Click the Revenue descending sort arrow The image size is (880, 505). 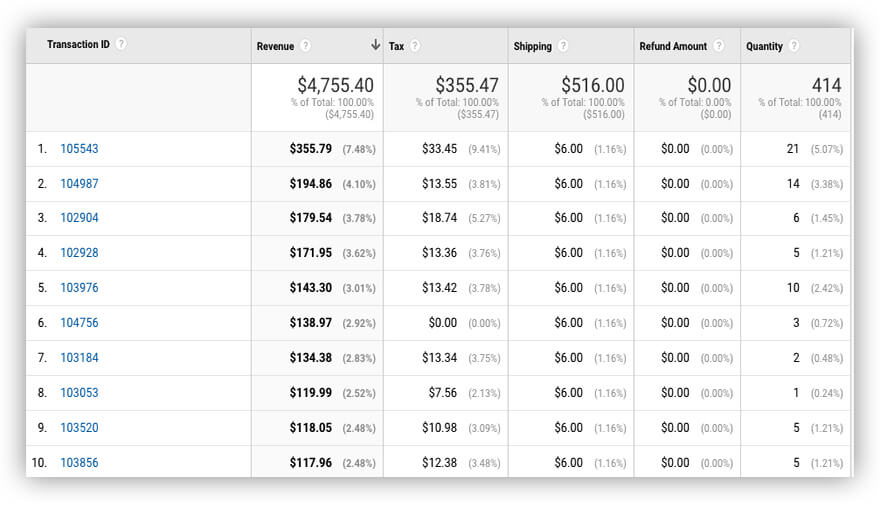pos(375,45)
